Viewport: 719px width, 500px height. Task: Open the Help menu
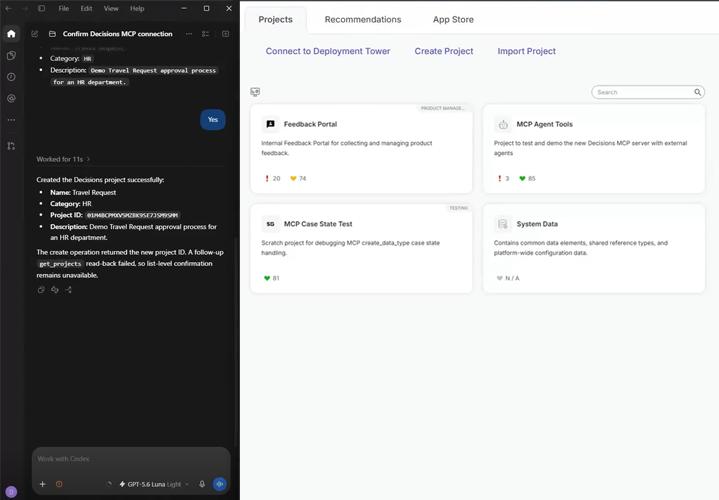[137, 8]
